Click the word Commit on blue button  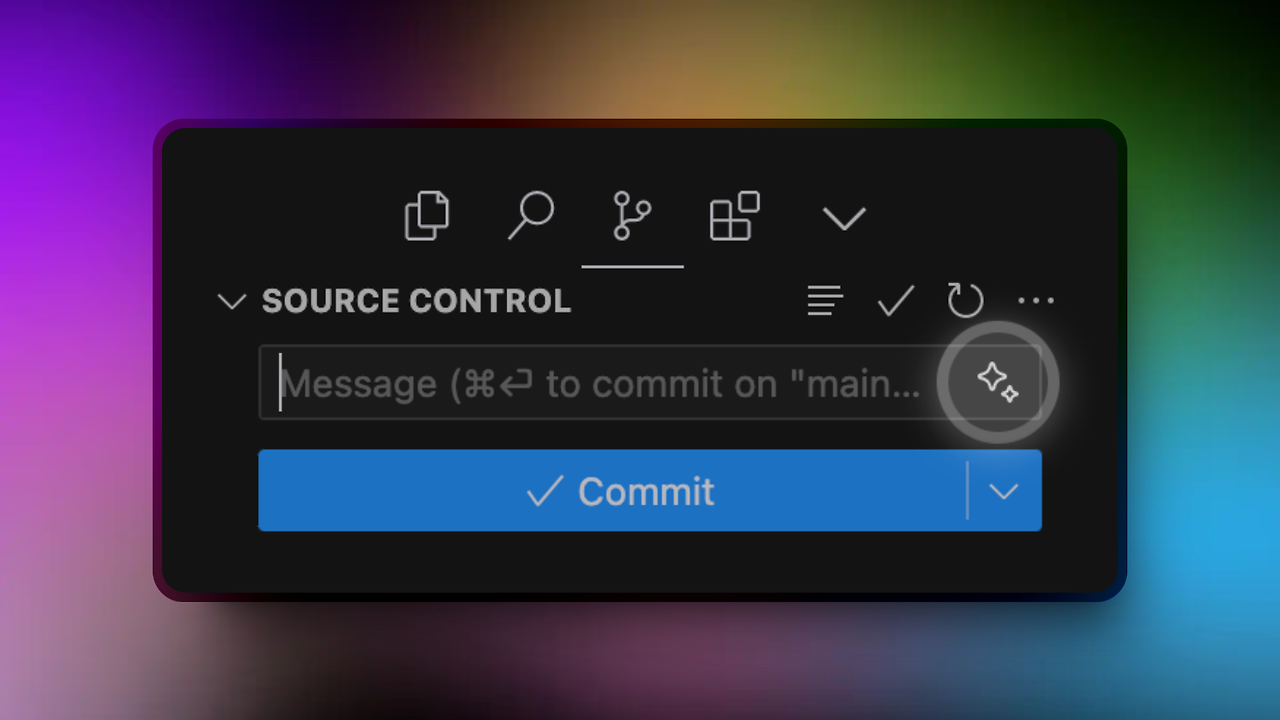(x=646, y=491)
